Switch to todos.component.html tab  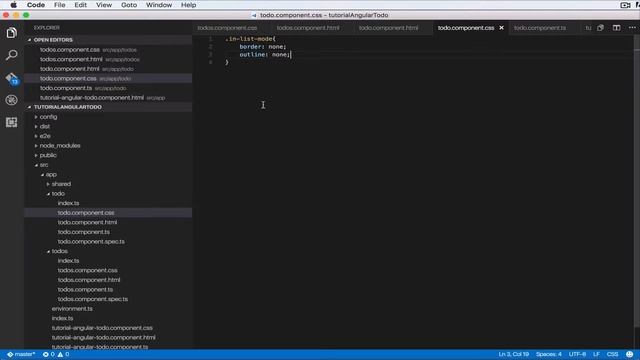click(308, 28)
